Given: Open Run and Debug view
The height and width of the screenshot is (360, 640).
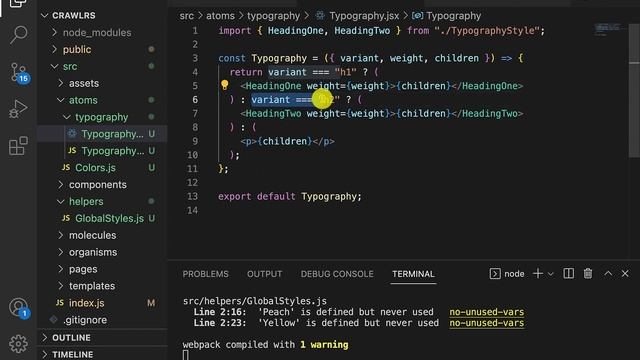Looking at the screenshot, I should (18, 109).
